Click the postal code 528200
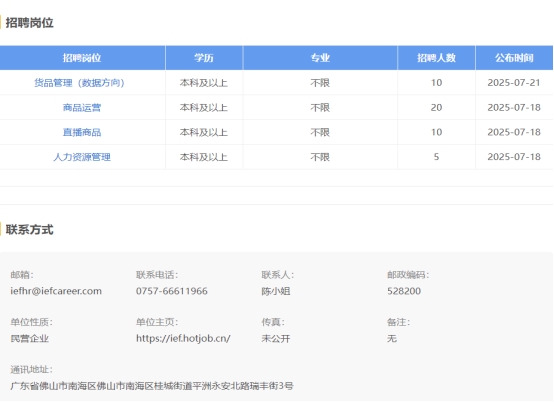 pos(404,291)
